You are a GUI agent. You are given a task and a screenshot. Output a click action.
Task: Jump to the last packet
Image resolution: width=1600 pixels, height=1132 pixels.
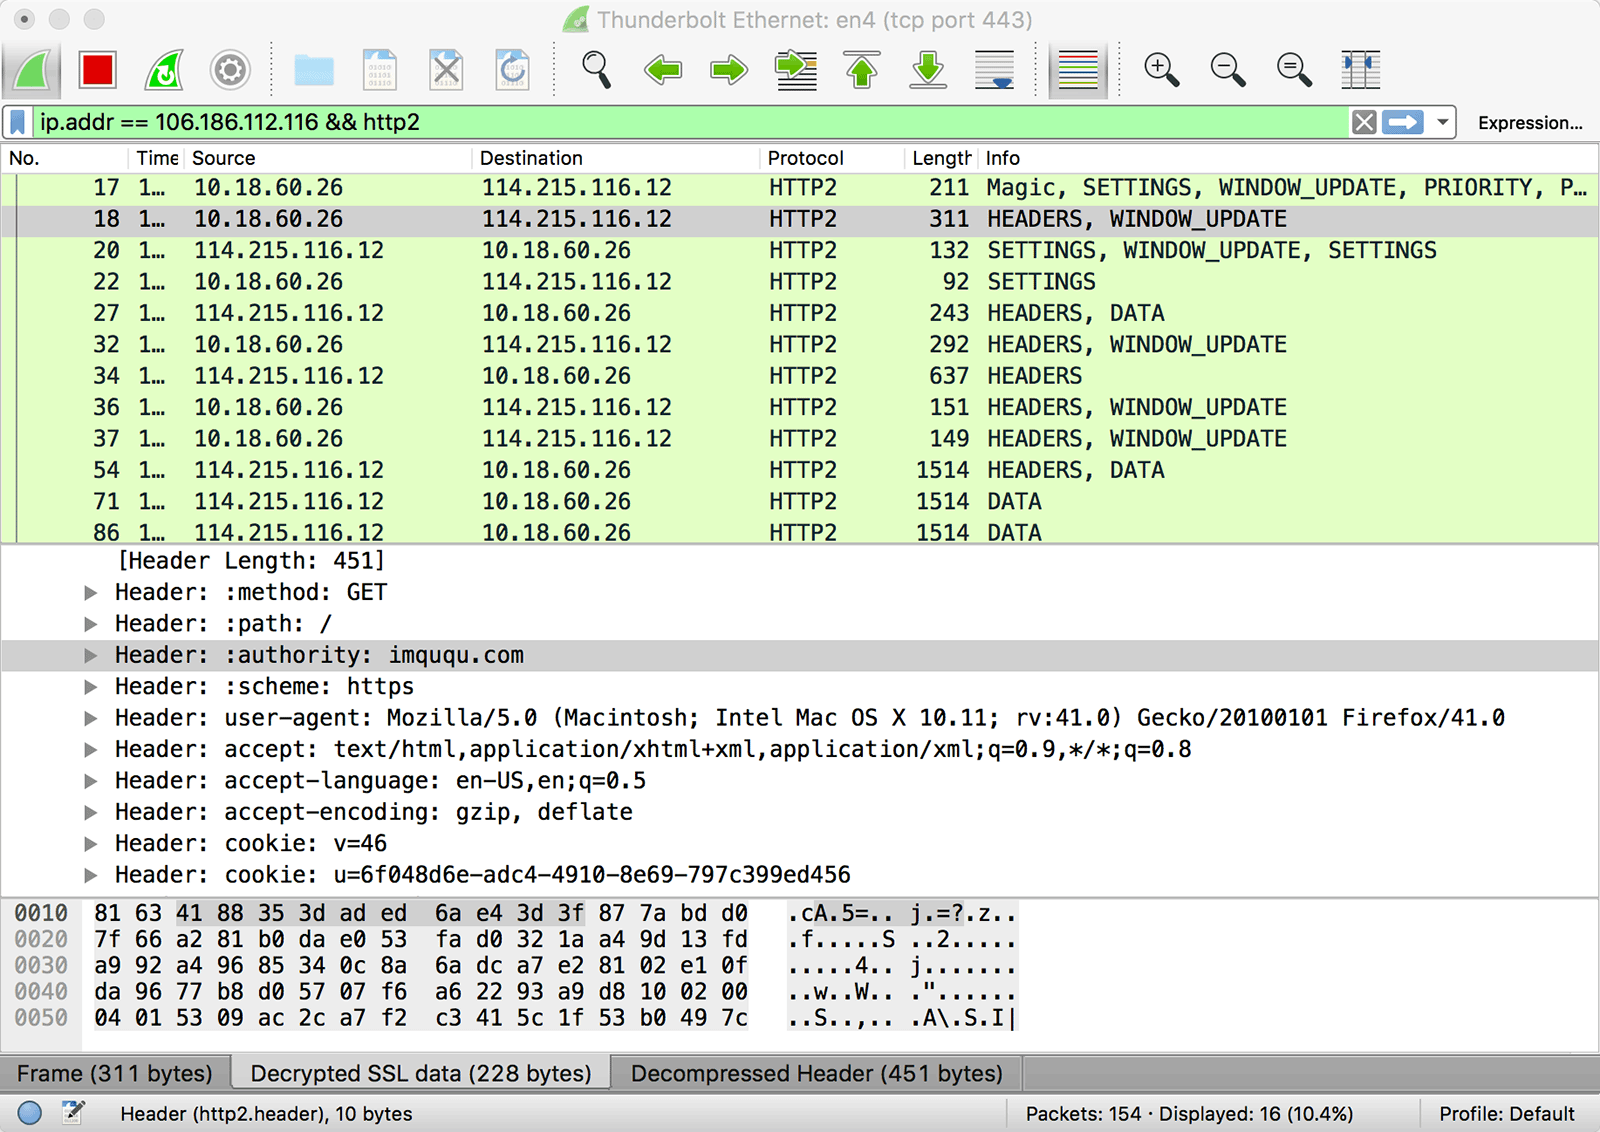pyautogui.click(x=928, y=71)
